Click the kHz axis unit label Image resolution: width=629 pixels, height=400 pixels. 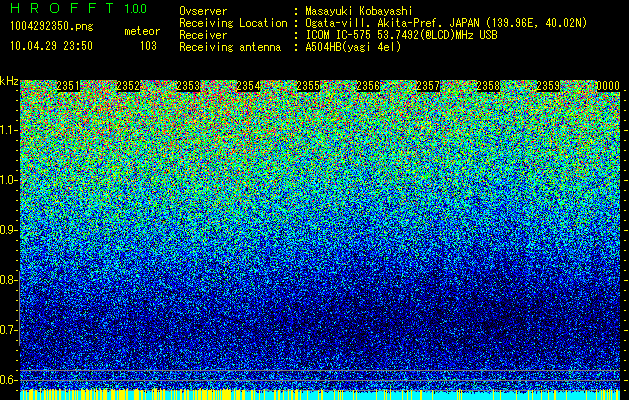click(9, 81)
